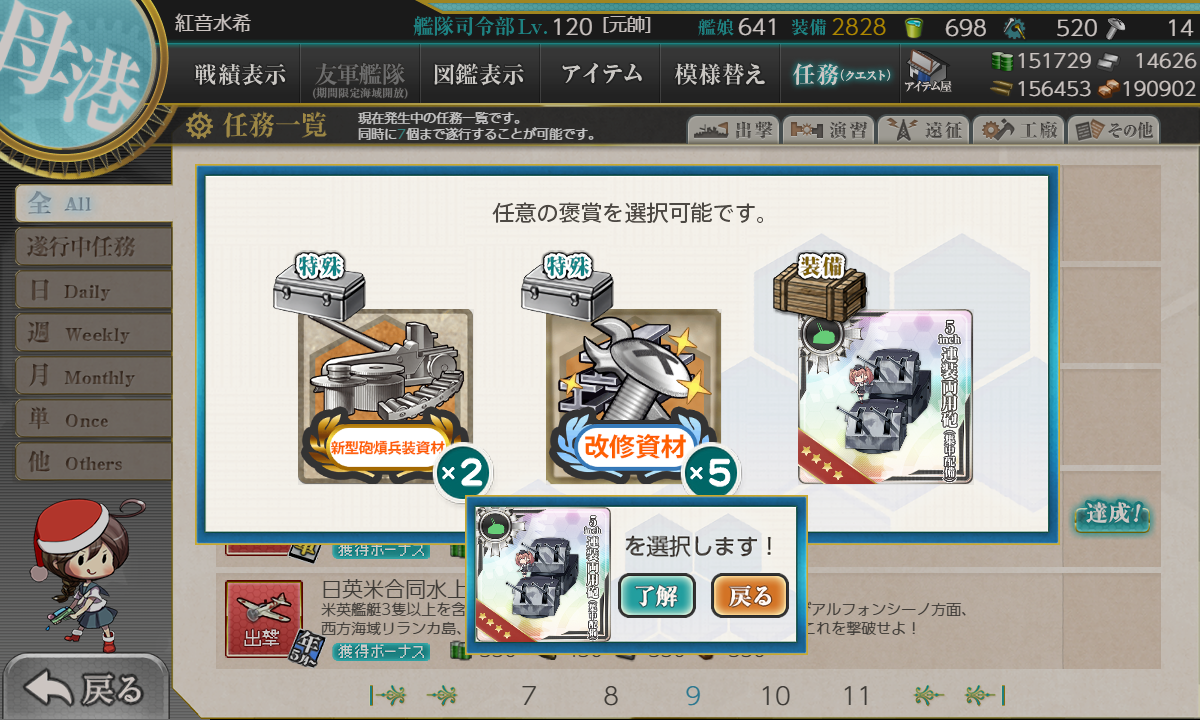
Task: Select the Weekly quest filter
Action: coord(93,334)
